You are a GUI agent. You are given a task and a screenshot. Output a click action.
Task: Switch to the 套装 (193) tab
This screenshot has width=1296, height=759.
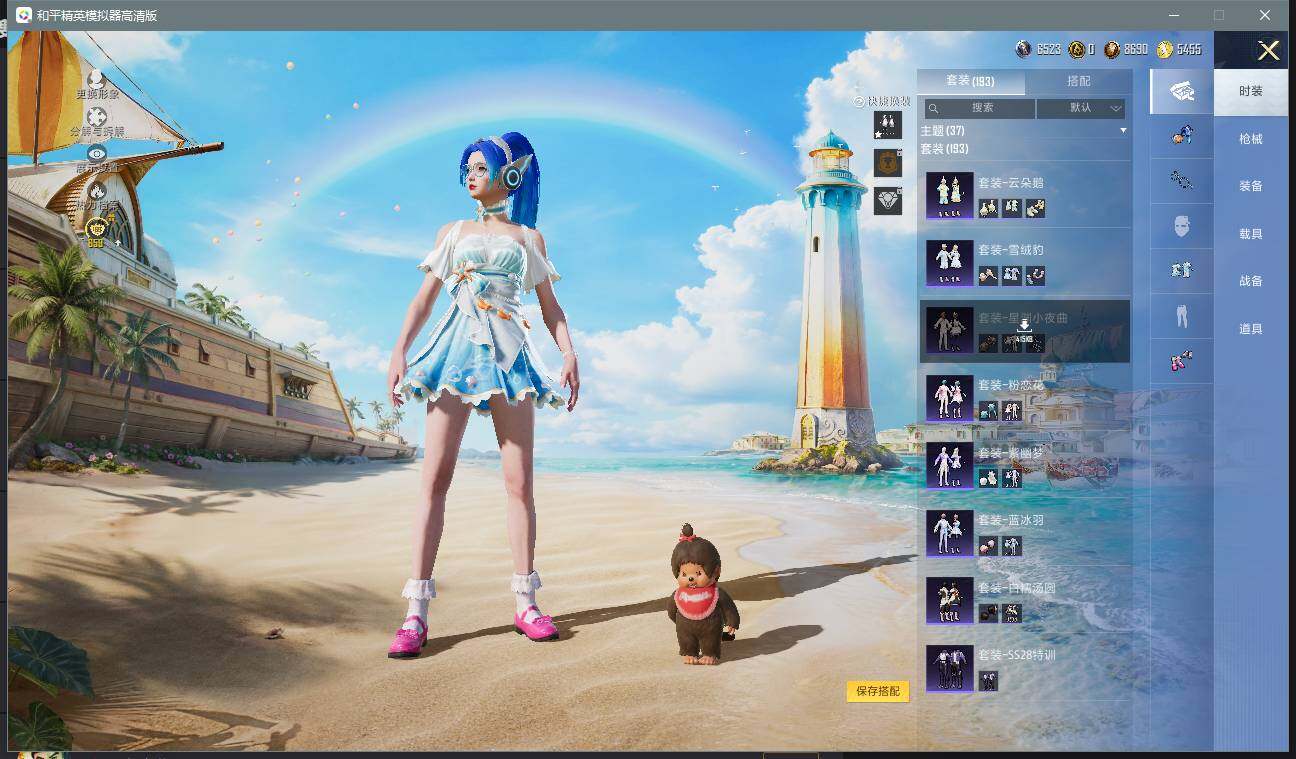[x=970, y=81]
